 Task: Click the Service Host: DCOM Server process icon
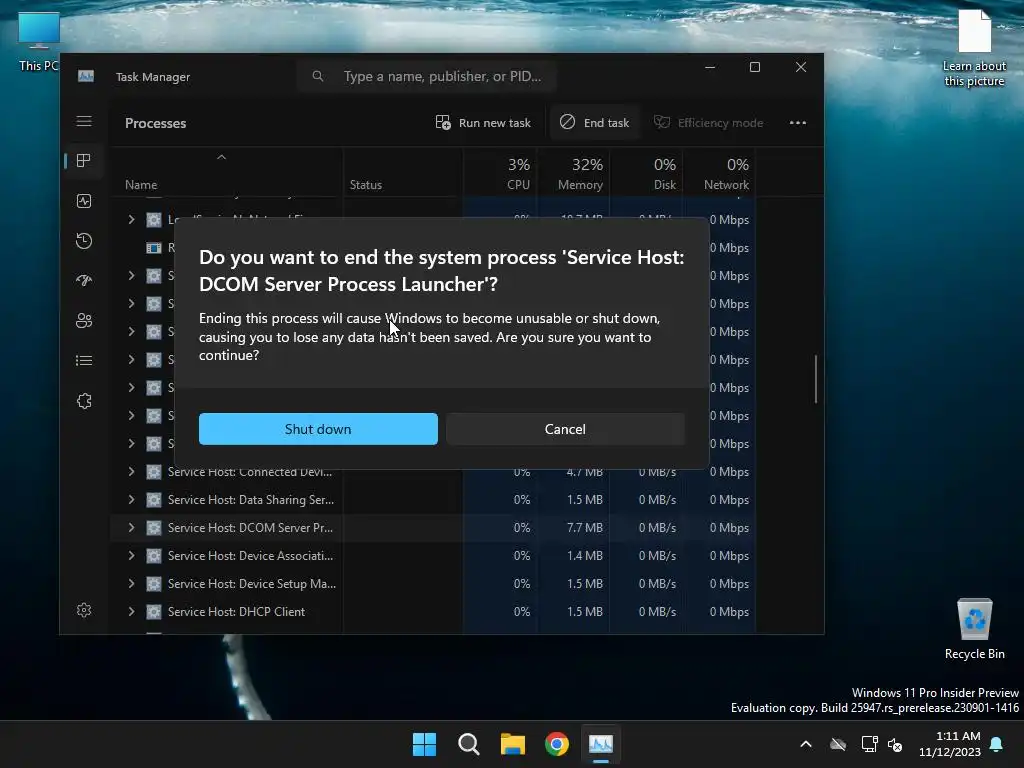(x=153, y=528)
